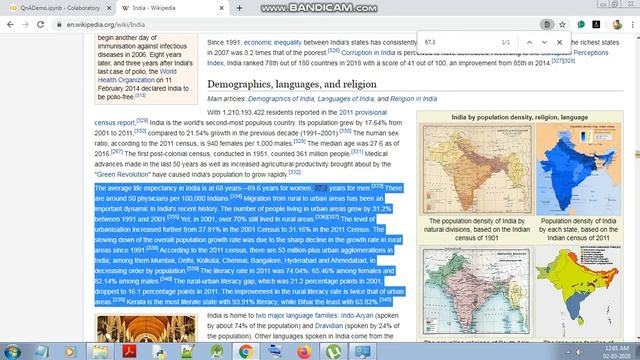640x360 pixels.
Task: Open the Chrome profile avatar
Action: (x=617, y=24)
